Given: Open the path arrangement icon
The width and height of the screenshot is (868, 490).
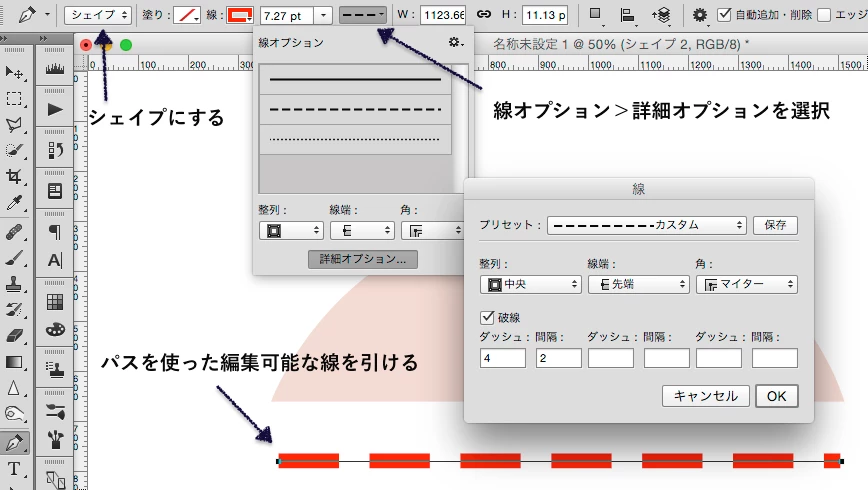Looking at the screenshot, I should [661, 15].
